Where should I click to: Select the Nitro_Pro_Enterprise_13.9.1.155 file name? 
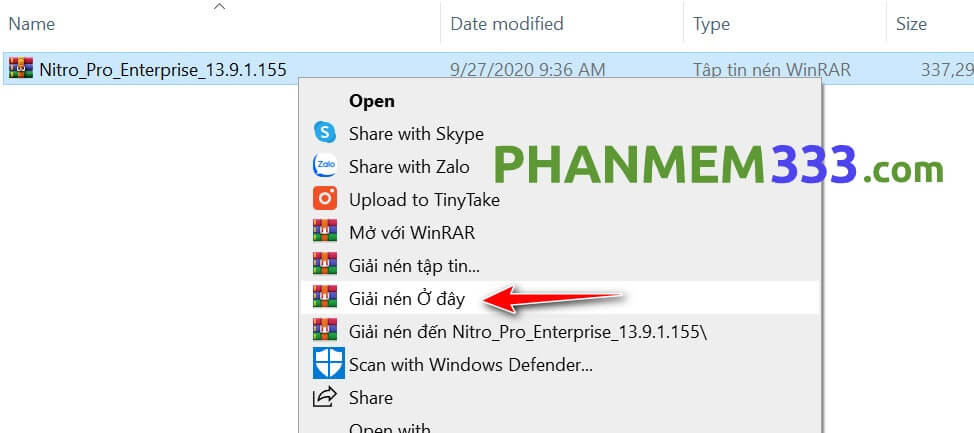tap(163, 69)
